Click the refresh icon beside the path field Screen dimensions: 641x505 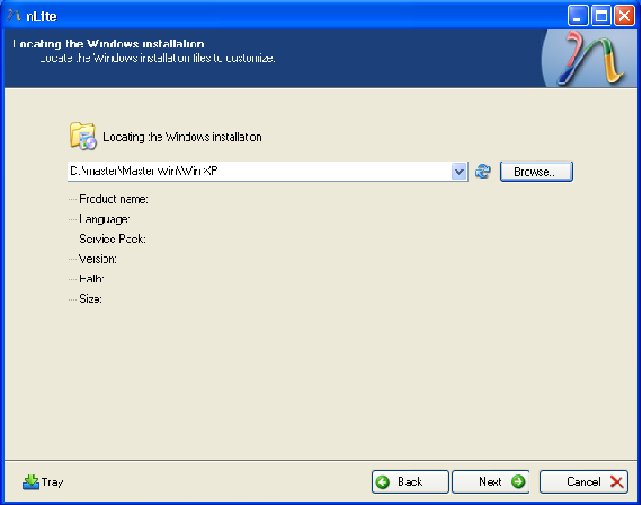click(x=483, y=171)
